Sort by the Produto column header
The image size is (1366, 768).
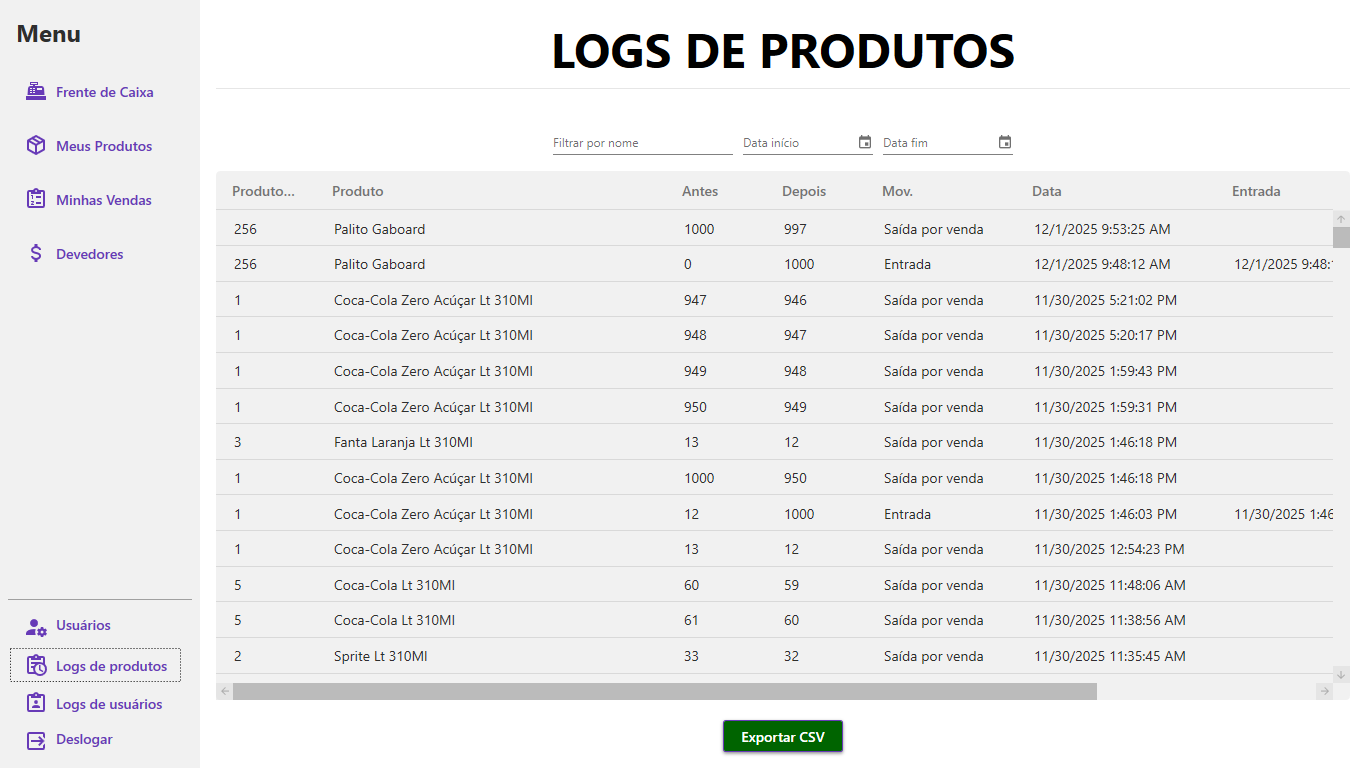click(x=358, y=191)
